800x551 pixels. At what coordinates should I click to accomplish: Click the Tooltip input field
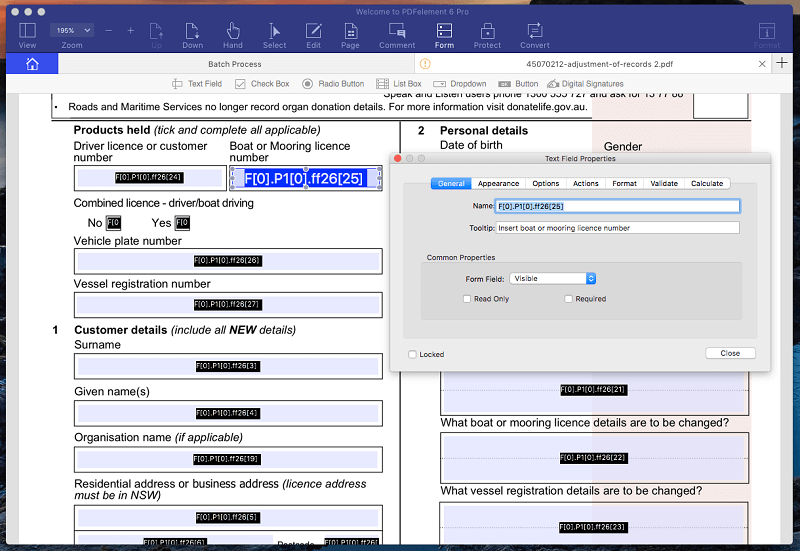[617, 228]
